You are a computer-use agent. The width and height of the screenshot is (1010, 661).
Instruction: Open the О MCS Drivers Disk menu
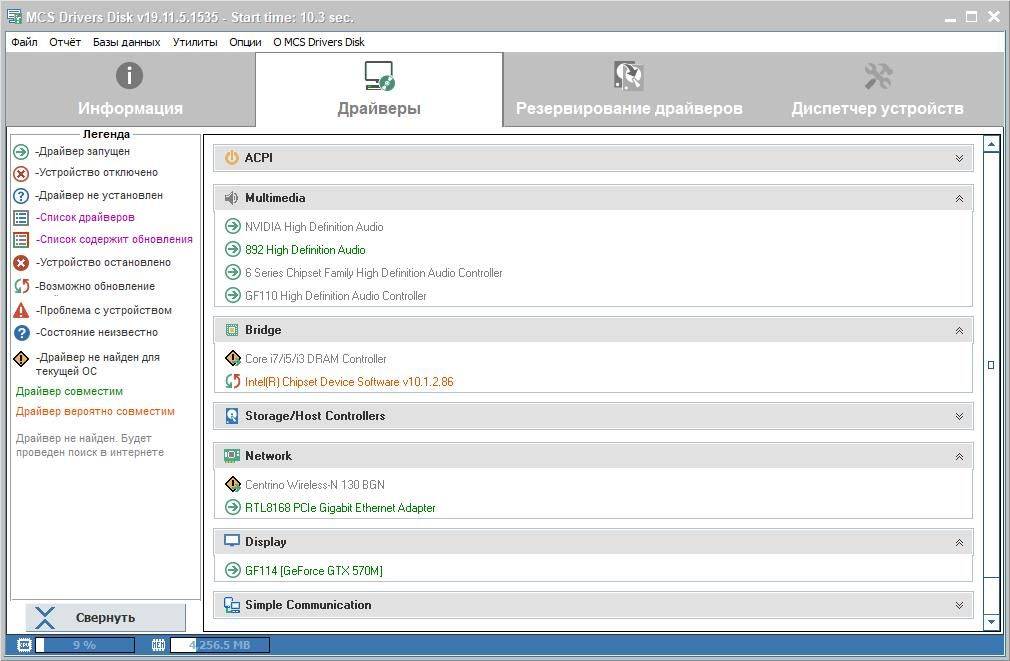point(319,42)
